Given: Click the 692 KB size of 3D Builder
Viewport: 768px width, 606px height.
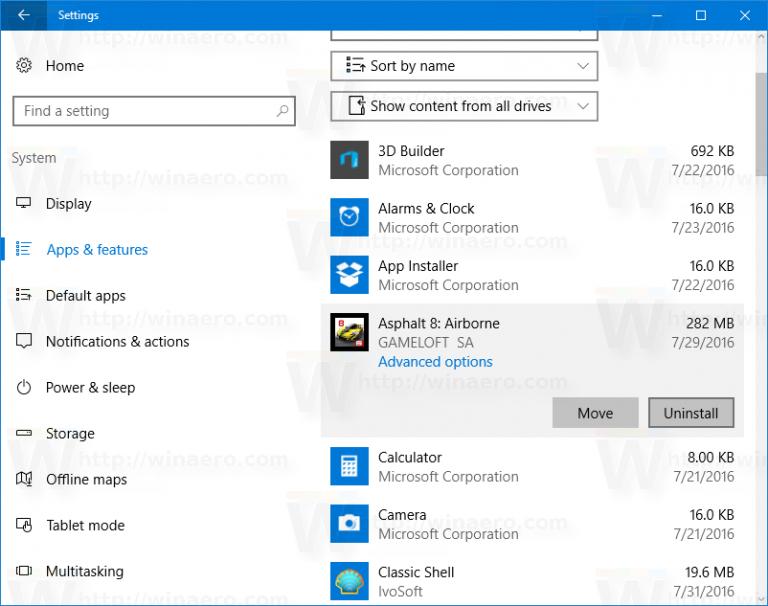Looking at the screenshot, I should tap(712, 151).
